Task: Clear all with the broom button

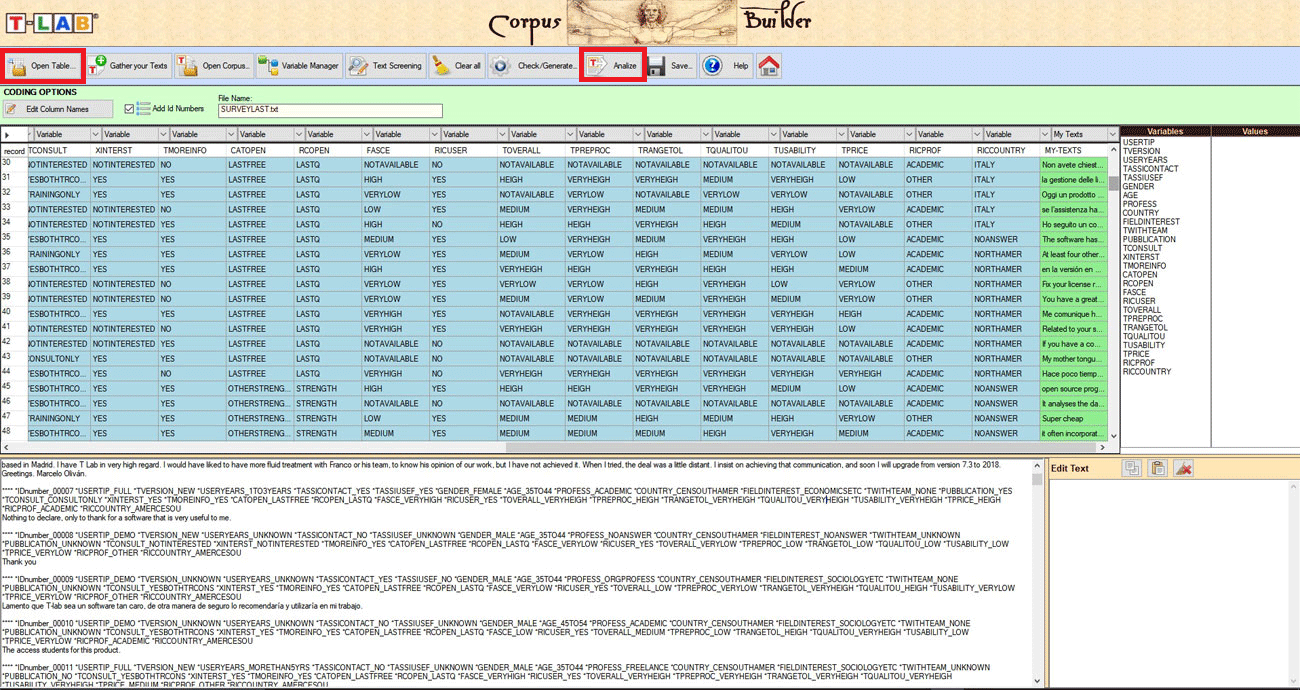Action: click(457, 66)
